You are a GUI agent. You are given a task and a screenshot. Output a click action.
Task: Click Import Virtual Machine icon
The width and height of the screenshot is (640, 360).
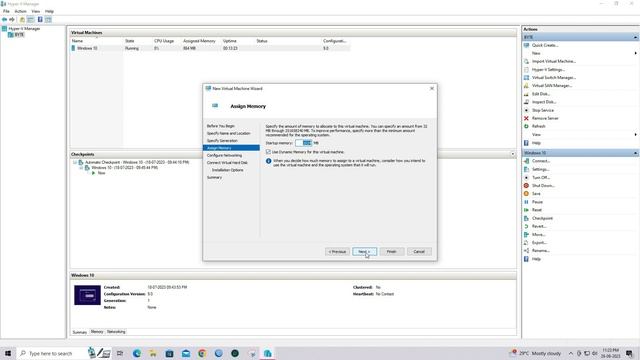click(x=527, y=61)
